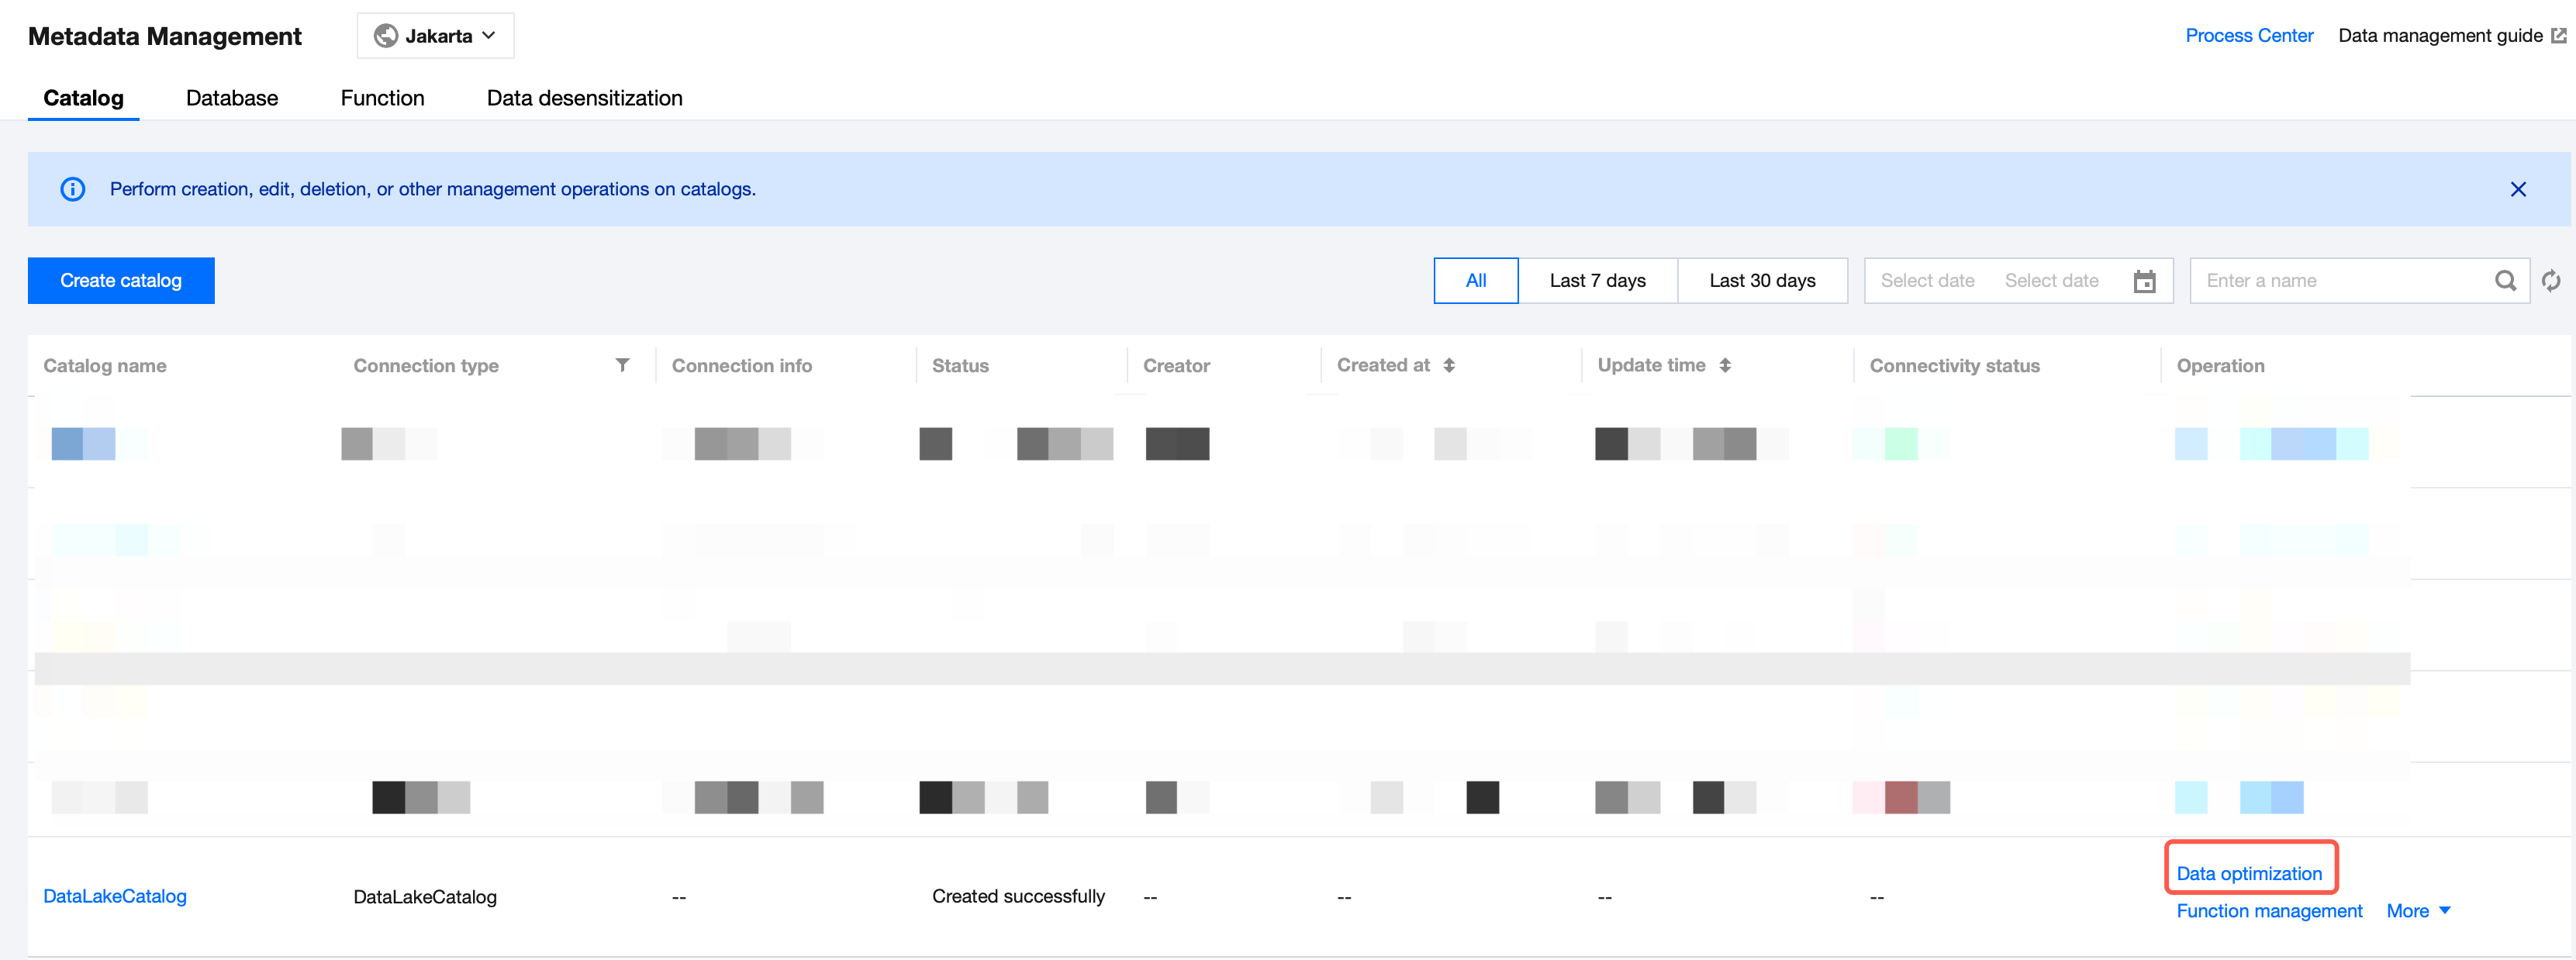
Task: Switch to the Data desensitization tab
Action: pos(584,98)
